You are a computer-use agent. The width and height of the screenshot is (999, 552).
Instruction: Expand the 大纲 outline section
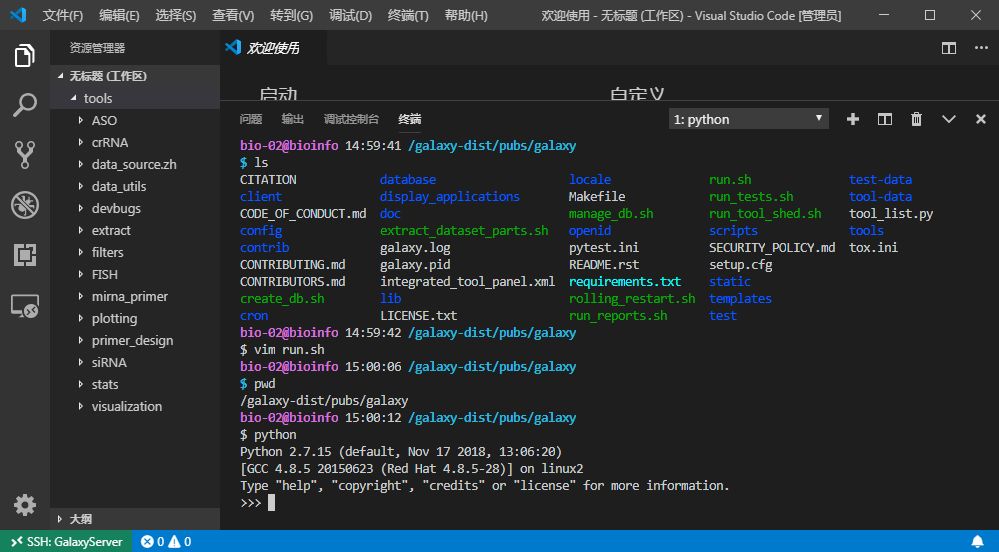point(135,519)
